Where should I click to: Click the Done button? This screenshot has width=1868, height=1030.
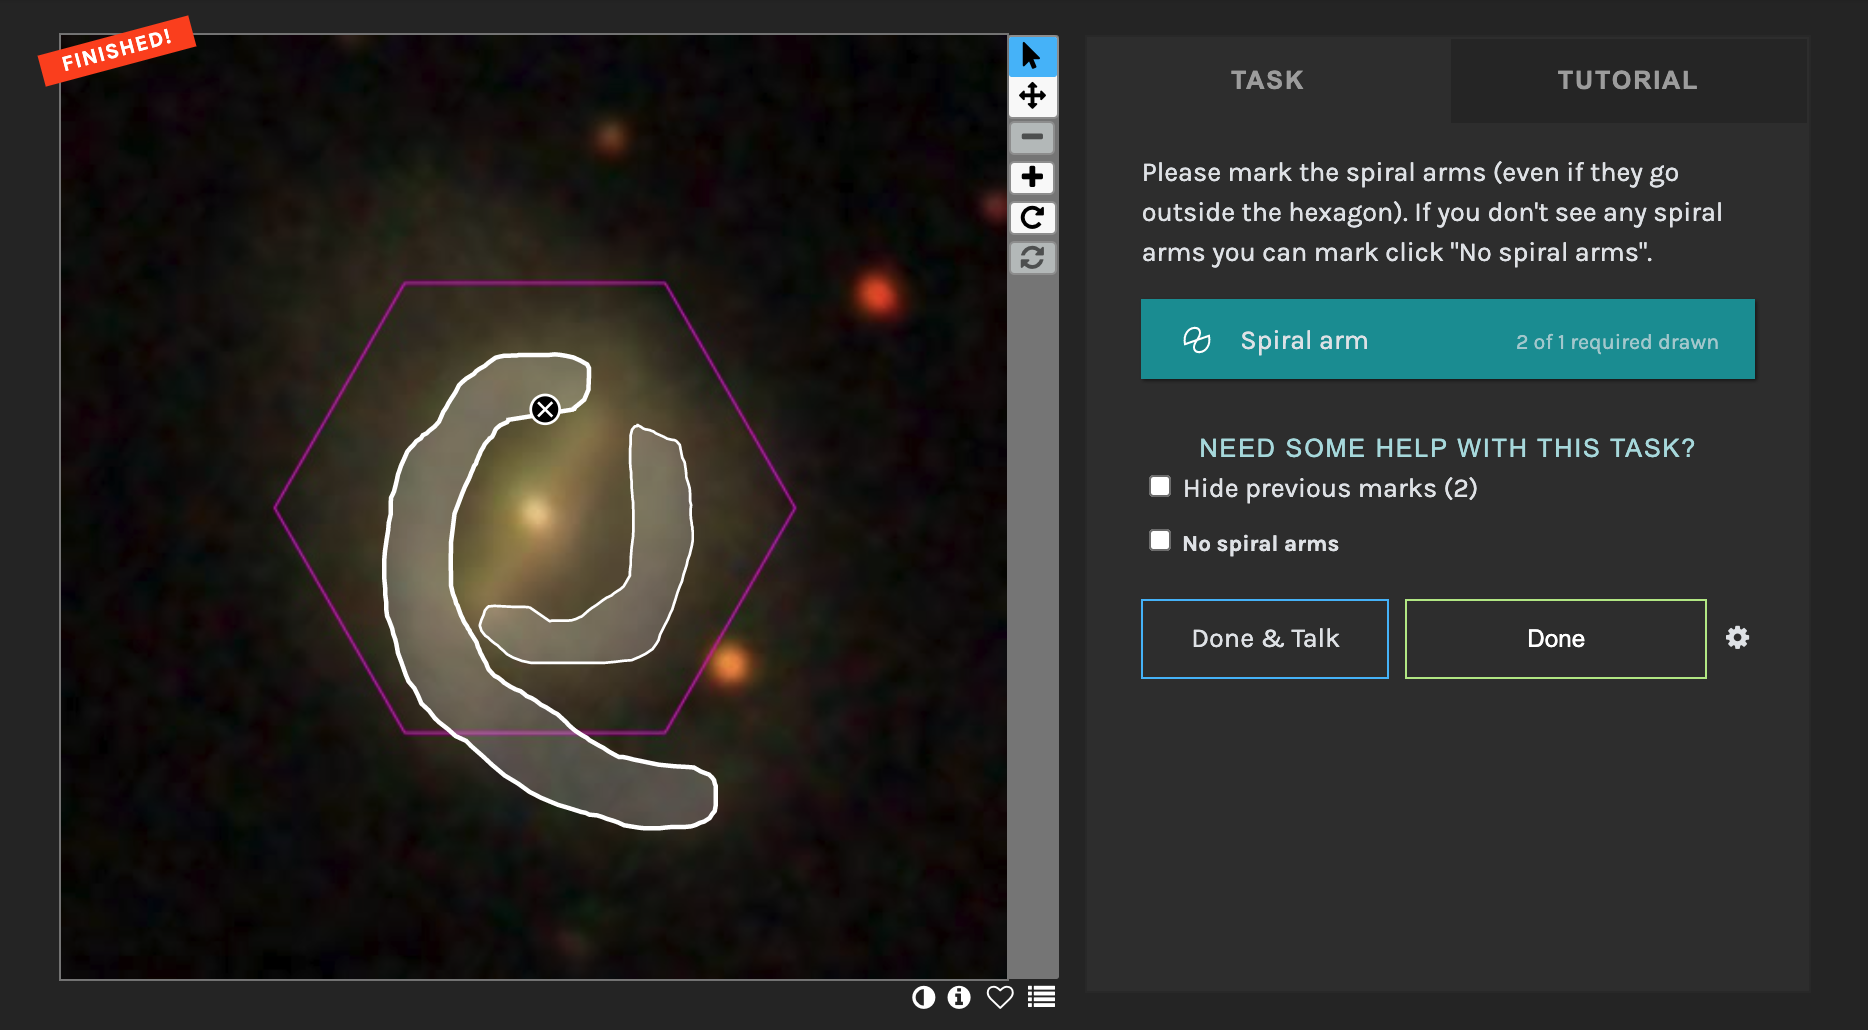coord(1555,639)
